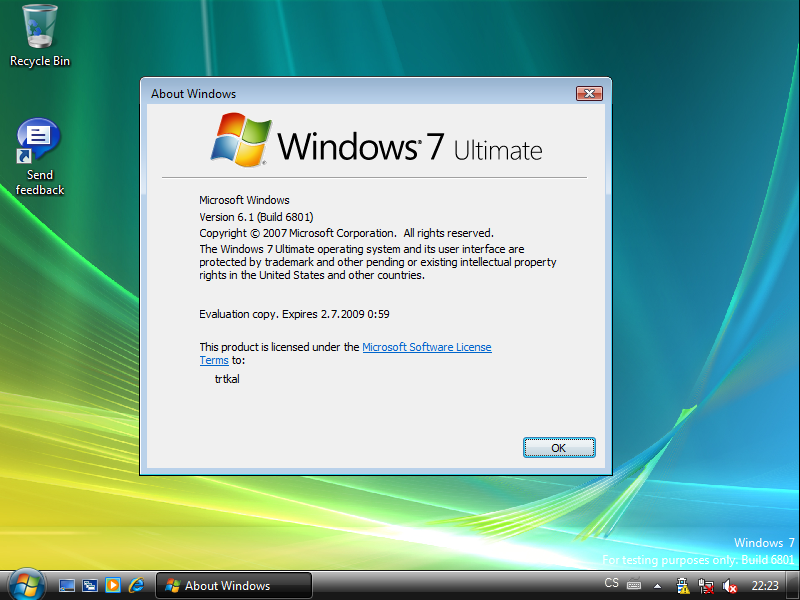Select the Send feedback shortcut icon
800x600 pixels.
(39, 156)
